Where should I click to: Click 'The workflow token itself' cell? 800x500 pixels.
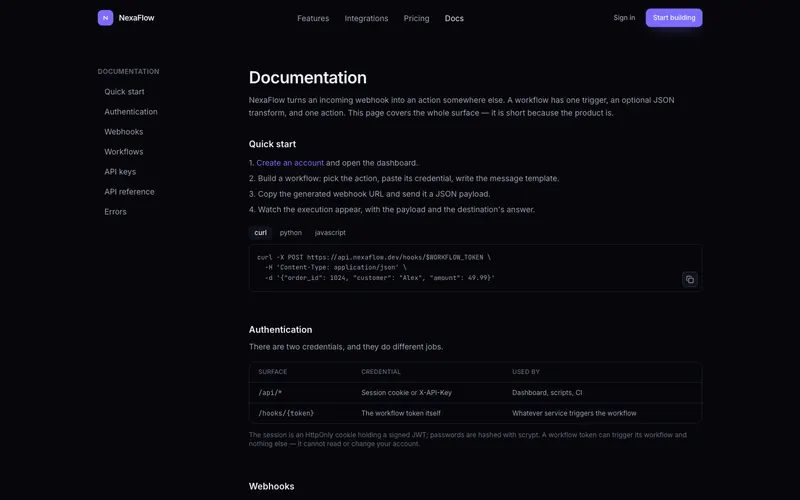[x=401, y=413]
